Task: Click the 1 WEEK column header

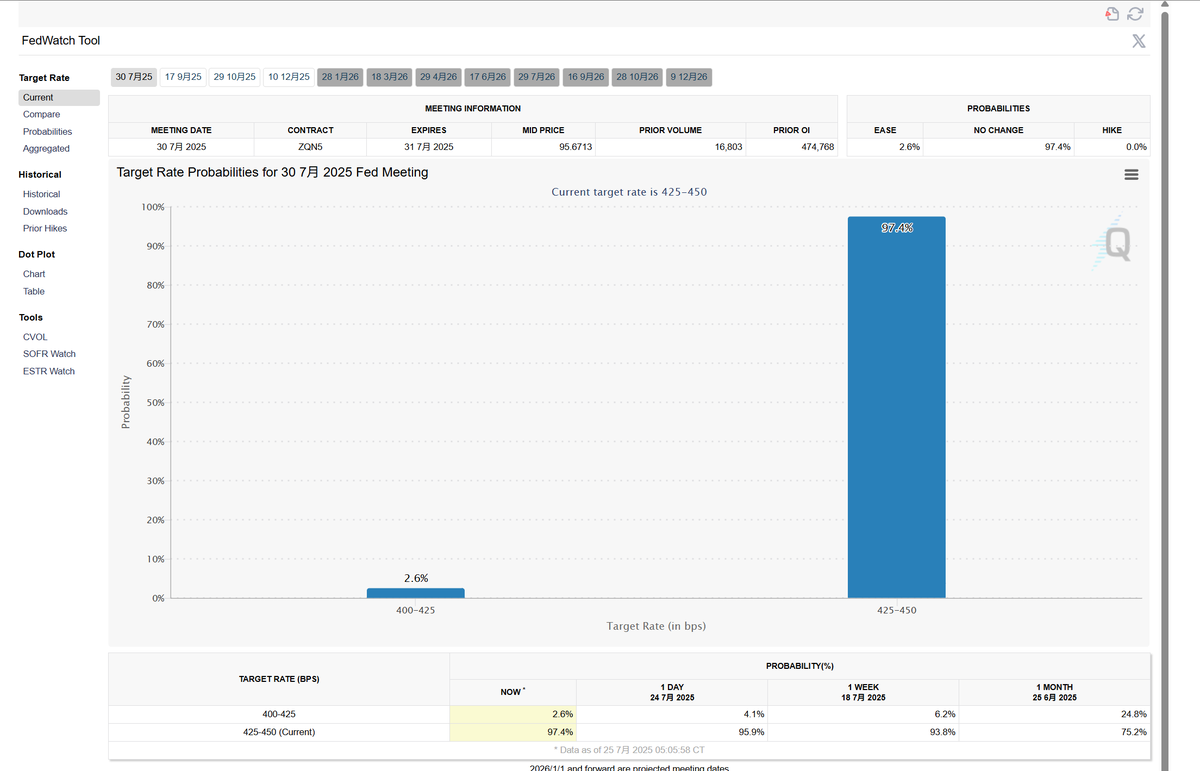Action: [x=863, y=692]
